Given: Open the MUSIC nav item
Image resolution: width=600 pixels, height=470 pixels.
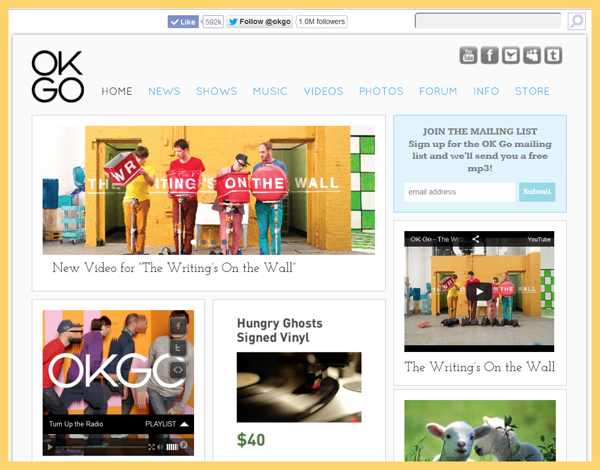Looking at the screenshot, I should click(x=270, y=91).
